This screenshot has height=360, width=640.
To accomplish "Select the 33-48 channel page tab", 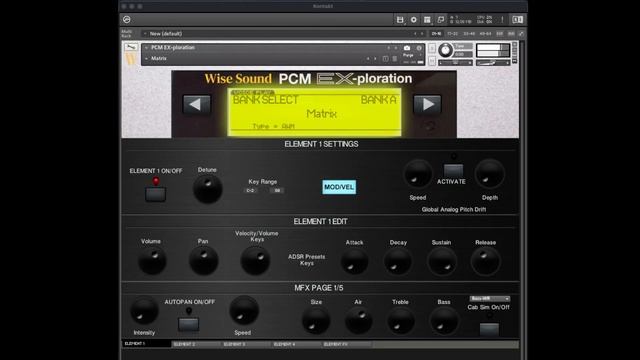I will (x=469, y=33).
